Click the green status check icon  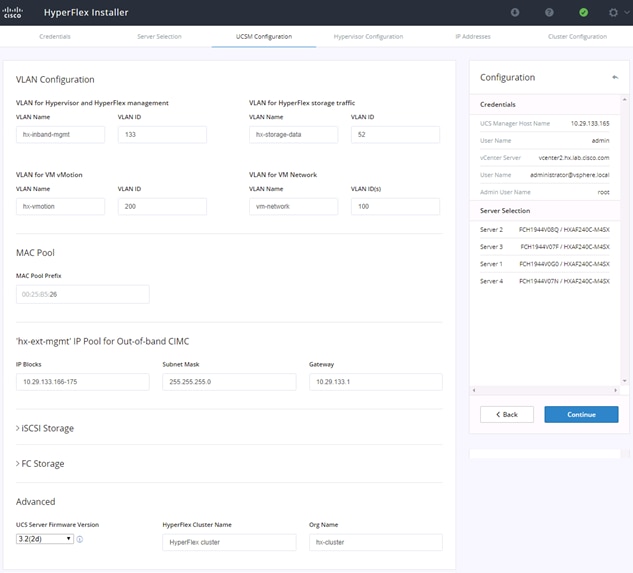(583, 13)
